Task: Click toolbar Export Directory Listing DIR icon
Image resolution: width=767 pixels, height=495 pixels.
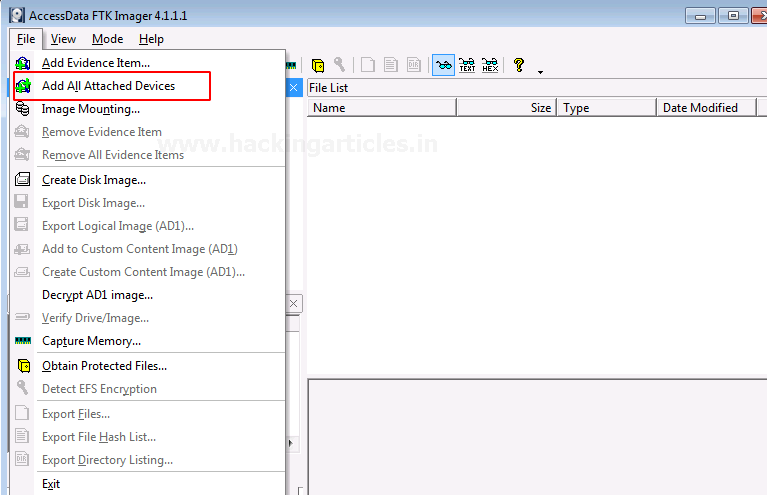Action: pyautogui.click(x=414, y=65)
